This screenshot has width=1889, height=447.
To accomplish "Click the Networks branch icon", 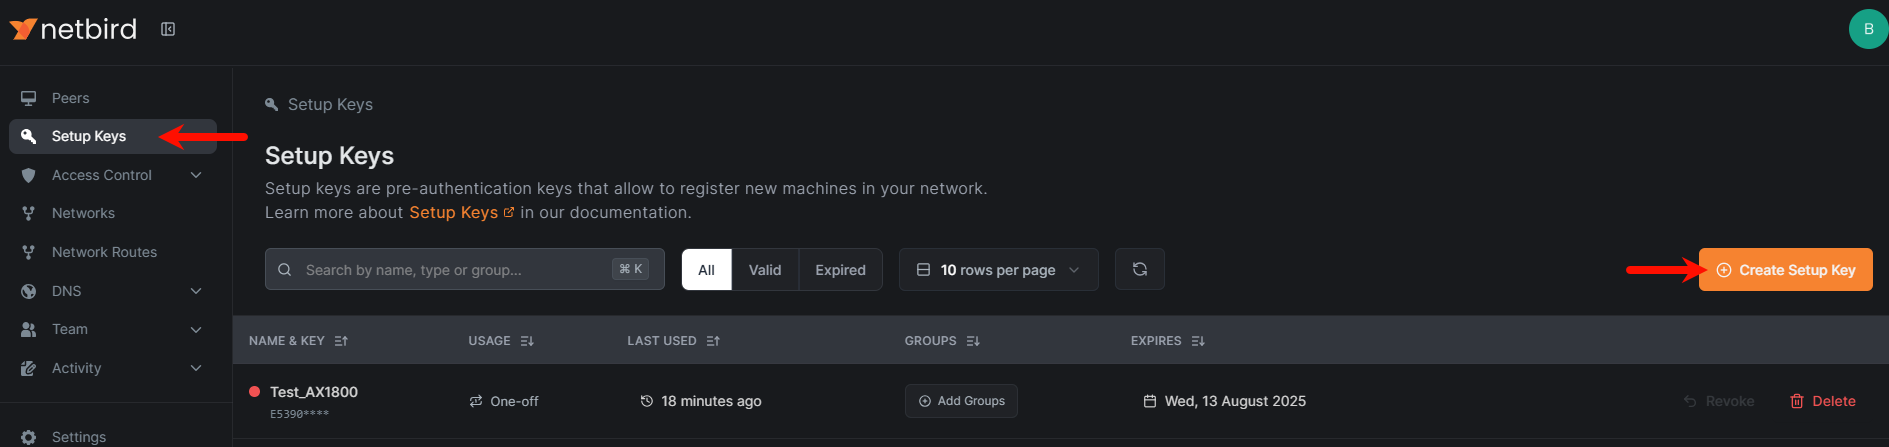I will click(x=29, y=213).
